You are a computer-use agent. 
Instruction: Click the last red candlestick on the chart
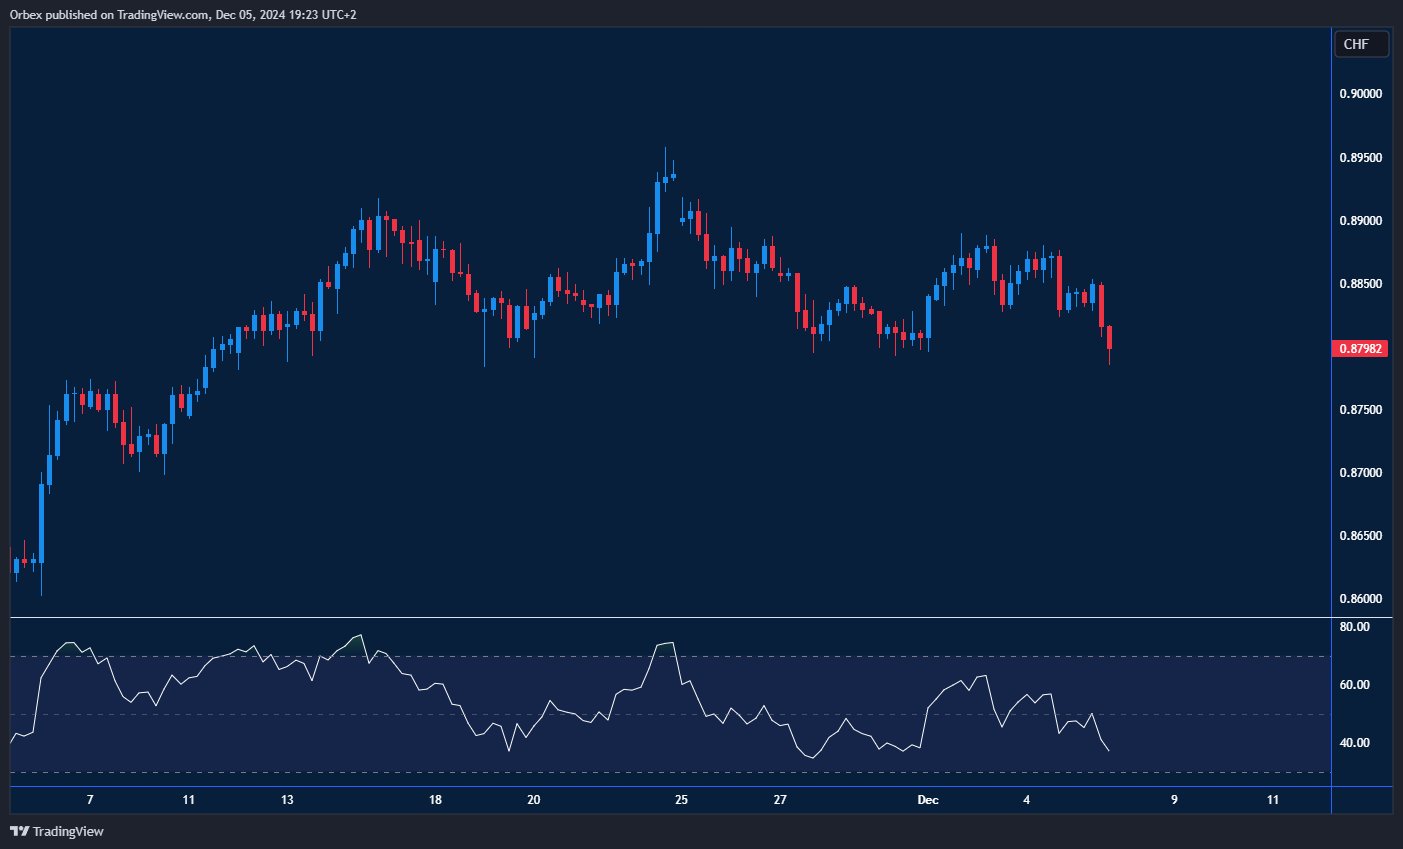tap(1109, 337)
